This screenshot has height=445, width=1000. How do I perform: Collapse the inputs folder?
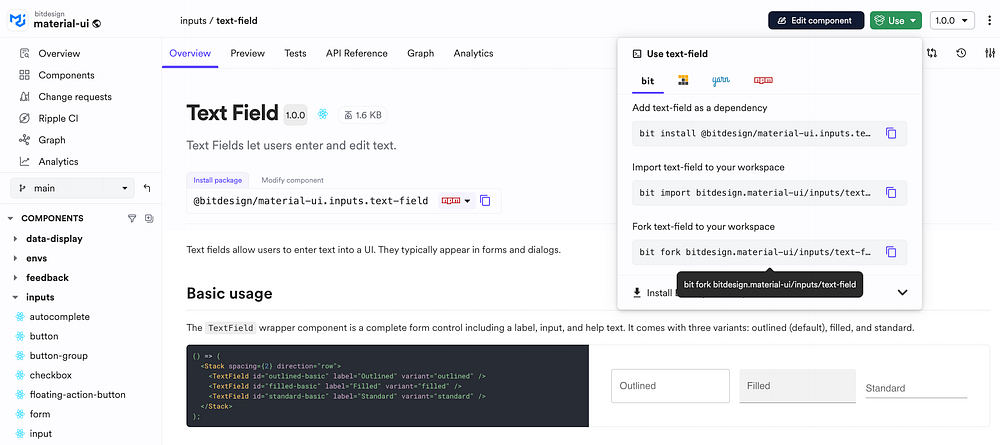[x=15, y=297]
